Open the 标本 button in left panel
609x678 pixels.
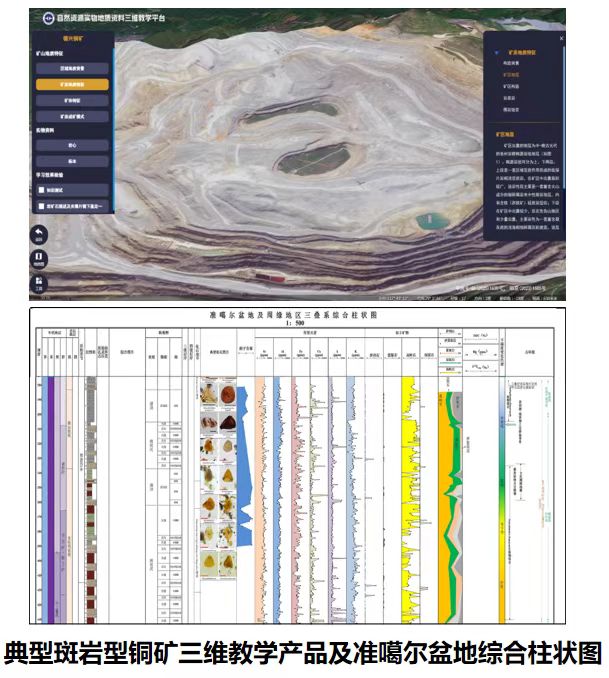(x=72, y=160)
